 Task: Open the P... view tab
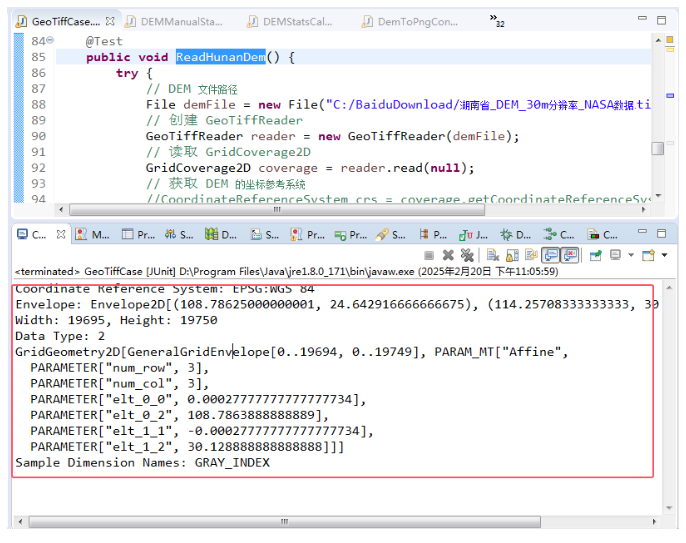tap(433, 235)
